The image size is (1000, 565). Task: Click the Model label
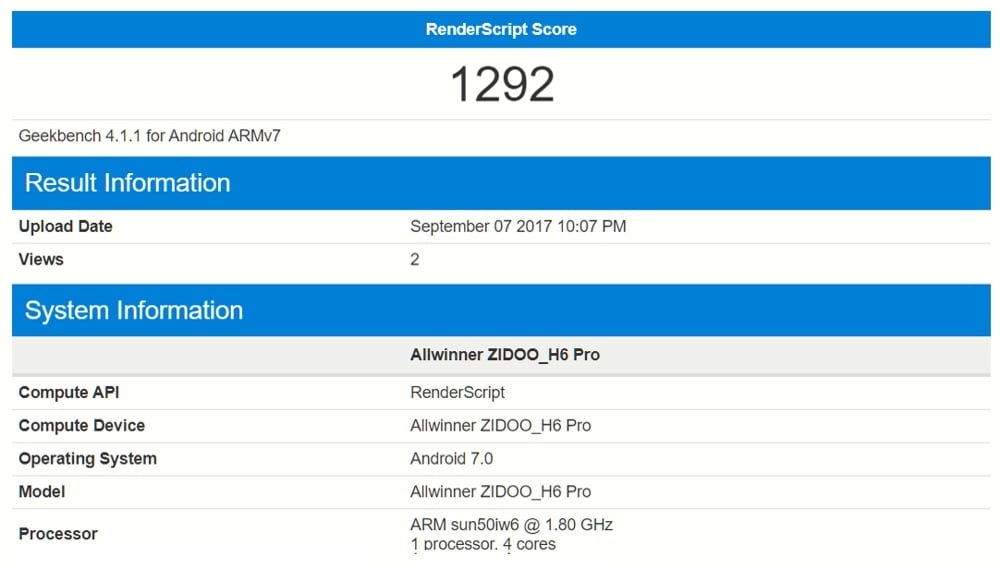coord(41,492)
